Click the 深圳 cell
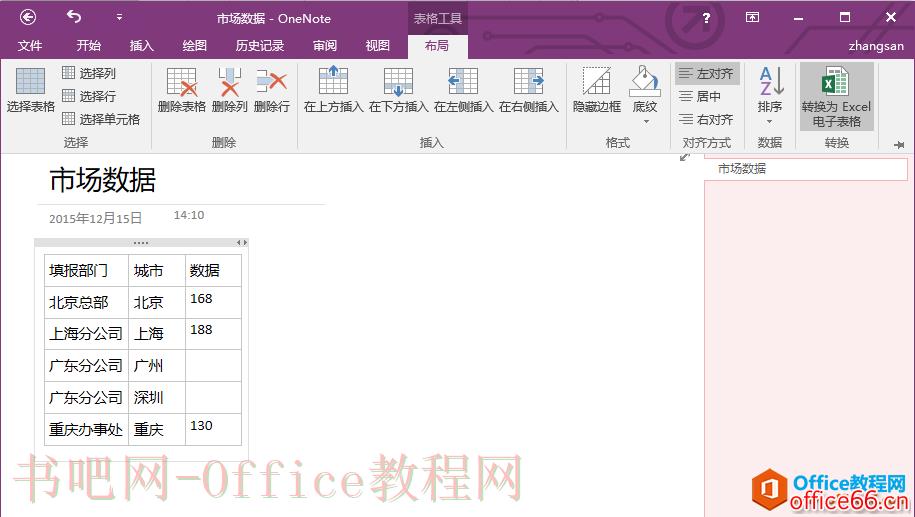The width and height of the screenshot is (915, 517). pos(157,397)
